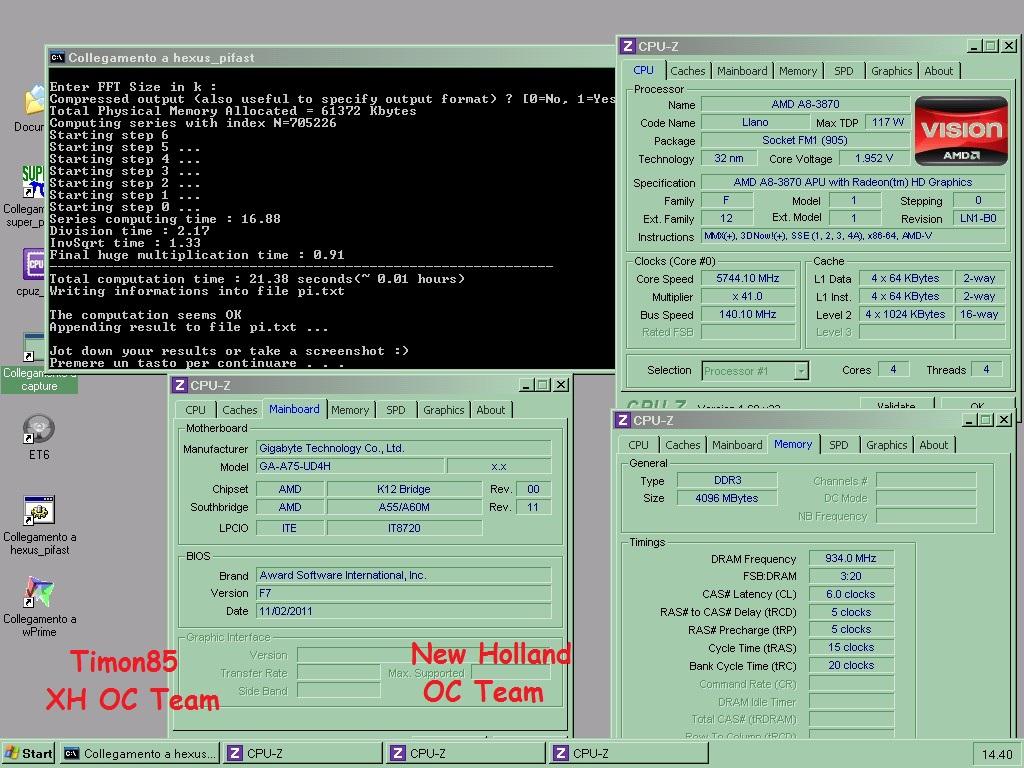
Task: Switch to Caches tab in top CPU-Z window
Action: (688, 71)
